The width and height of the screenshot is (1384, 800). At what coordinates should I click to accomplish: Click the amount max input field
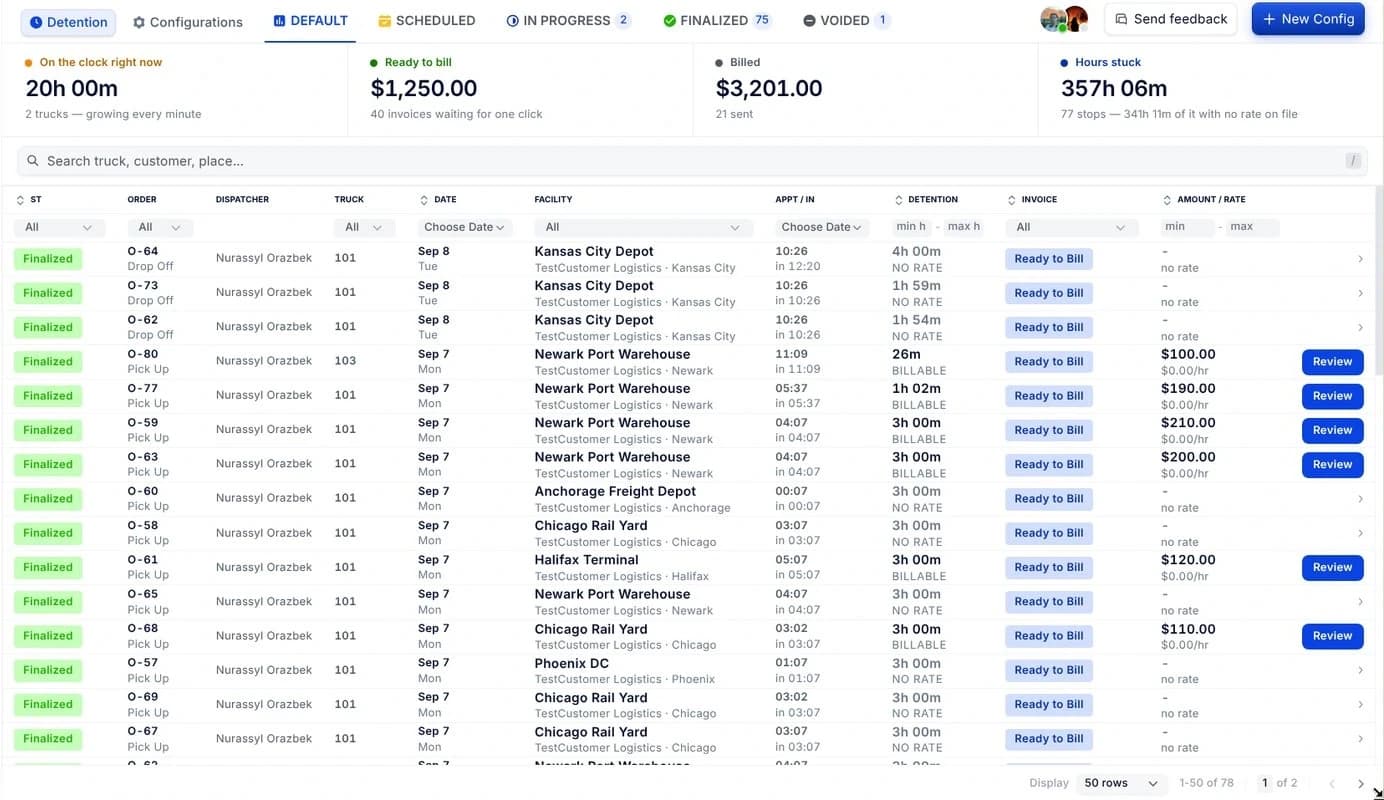pos(1253,227)
